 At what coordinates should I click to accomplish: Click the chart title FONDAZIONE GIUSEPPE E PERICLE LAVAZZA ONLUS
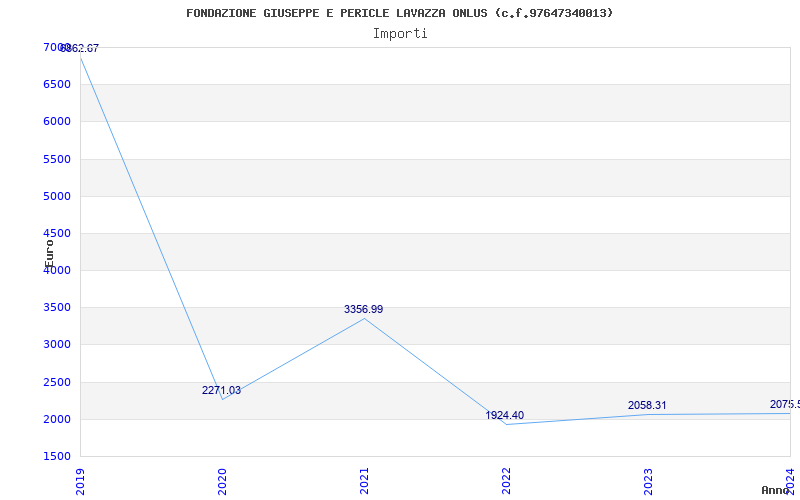(399, 13)
